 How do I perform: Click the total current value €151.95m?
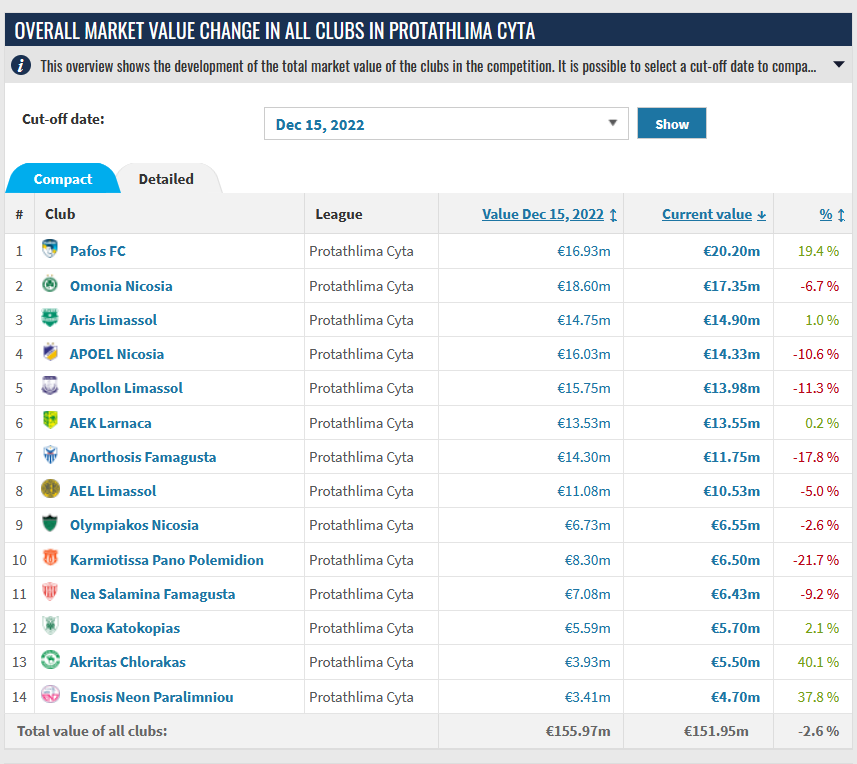pos(716,731)
